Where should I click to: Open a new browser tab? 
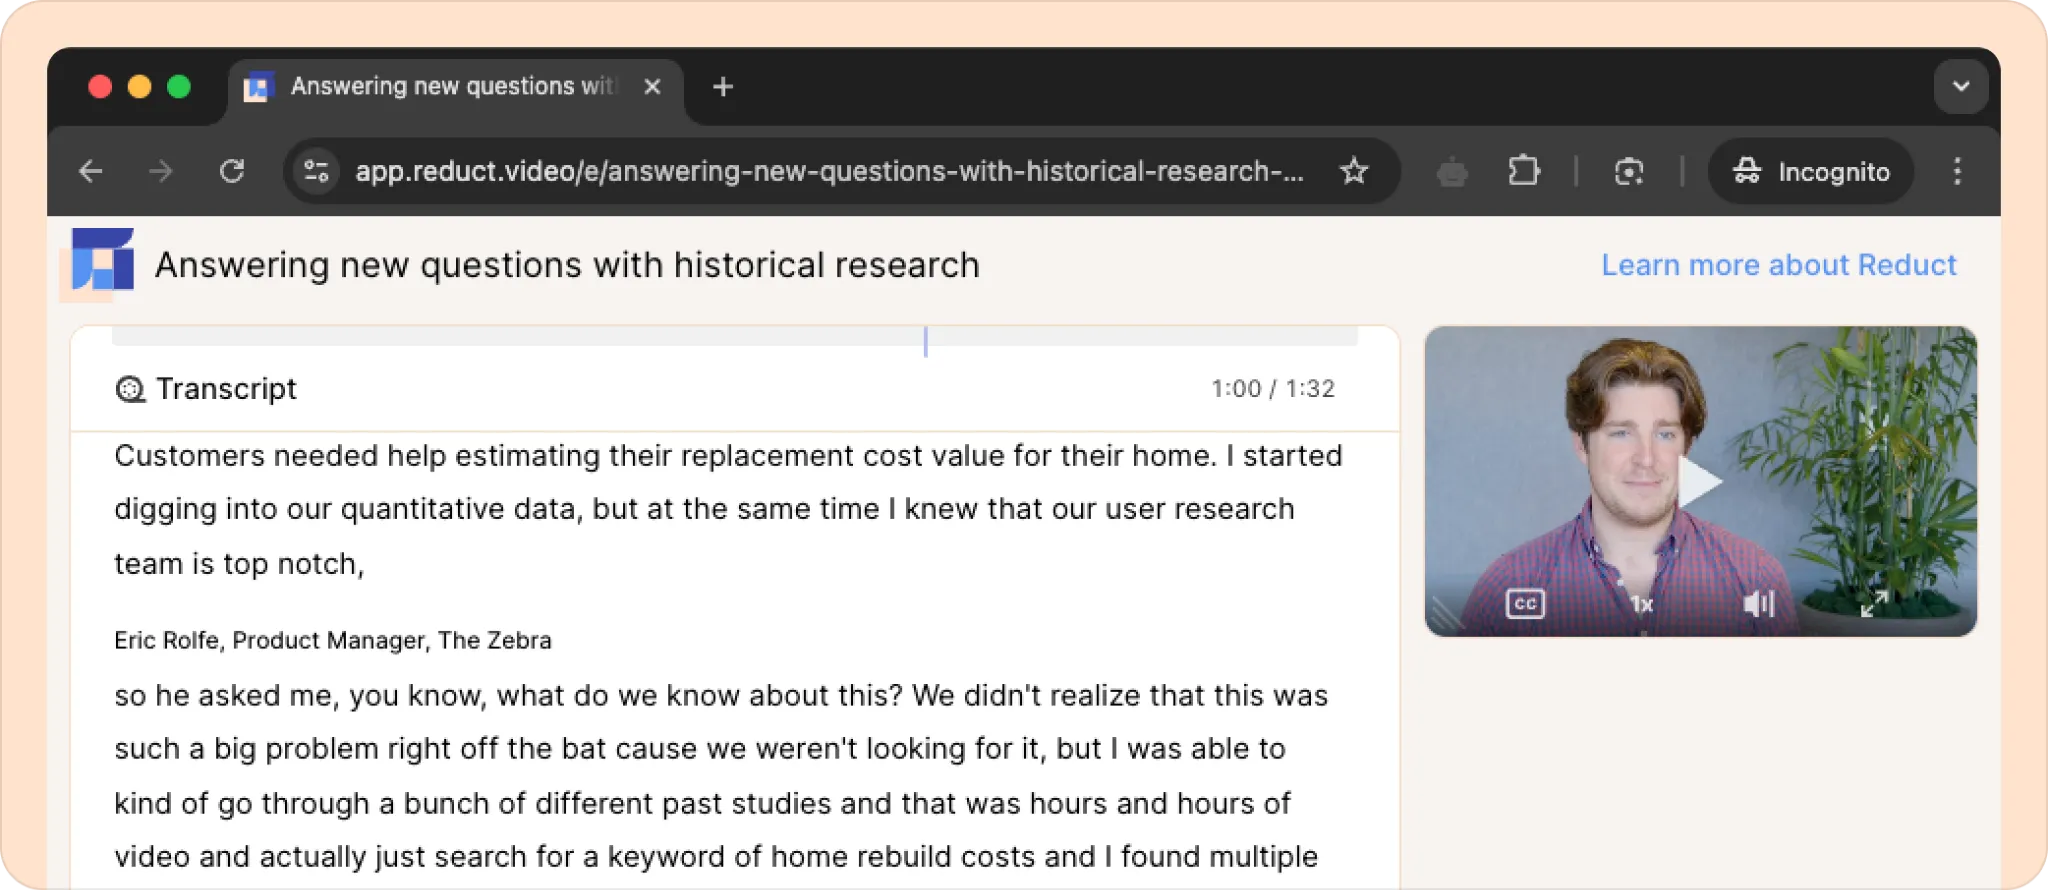point(723,88)
